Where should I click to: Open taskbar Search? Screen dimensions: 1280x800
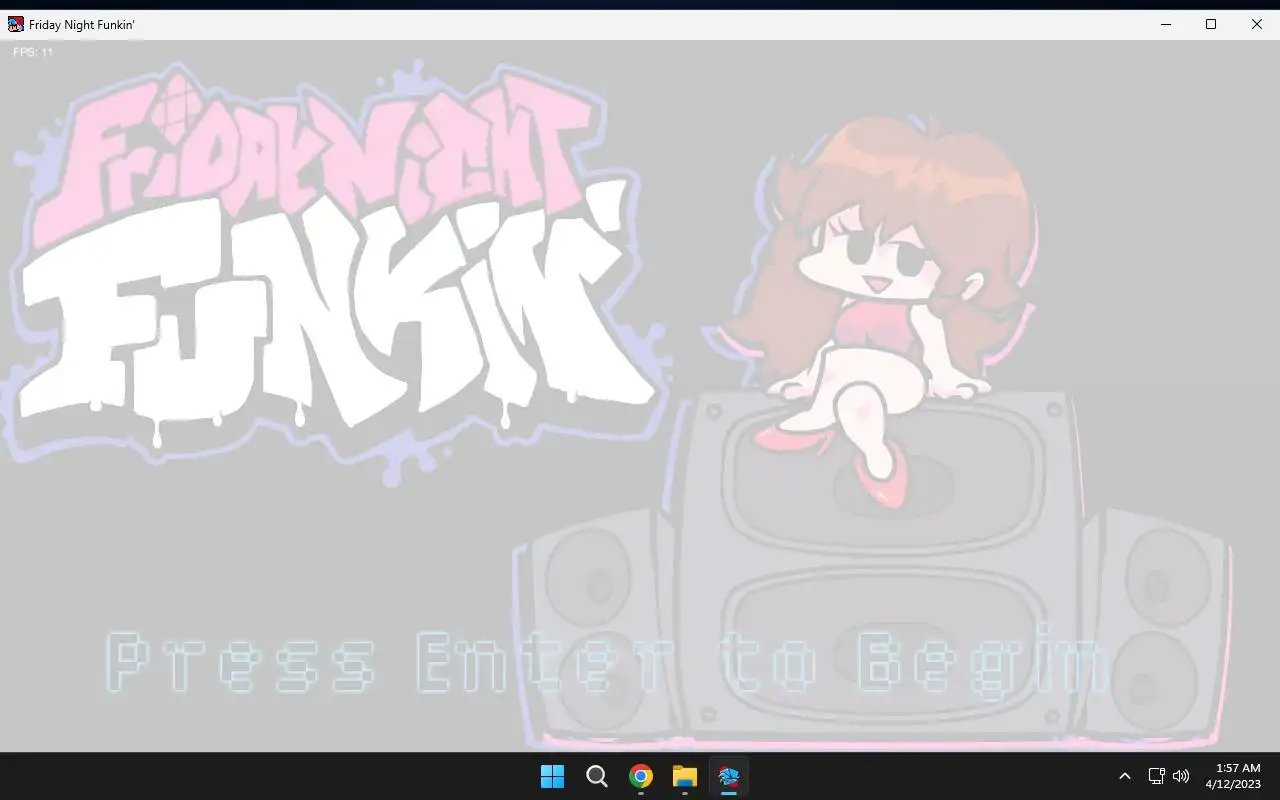[x=597, y=776]
